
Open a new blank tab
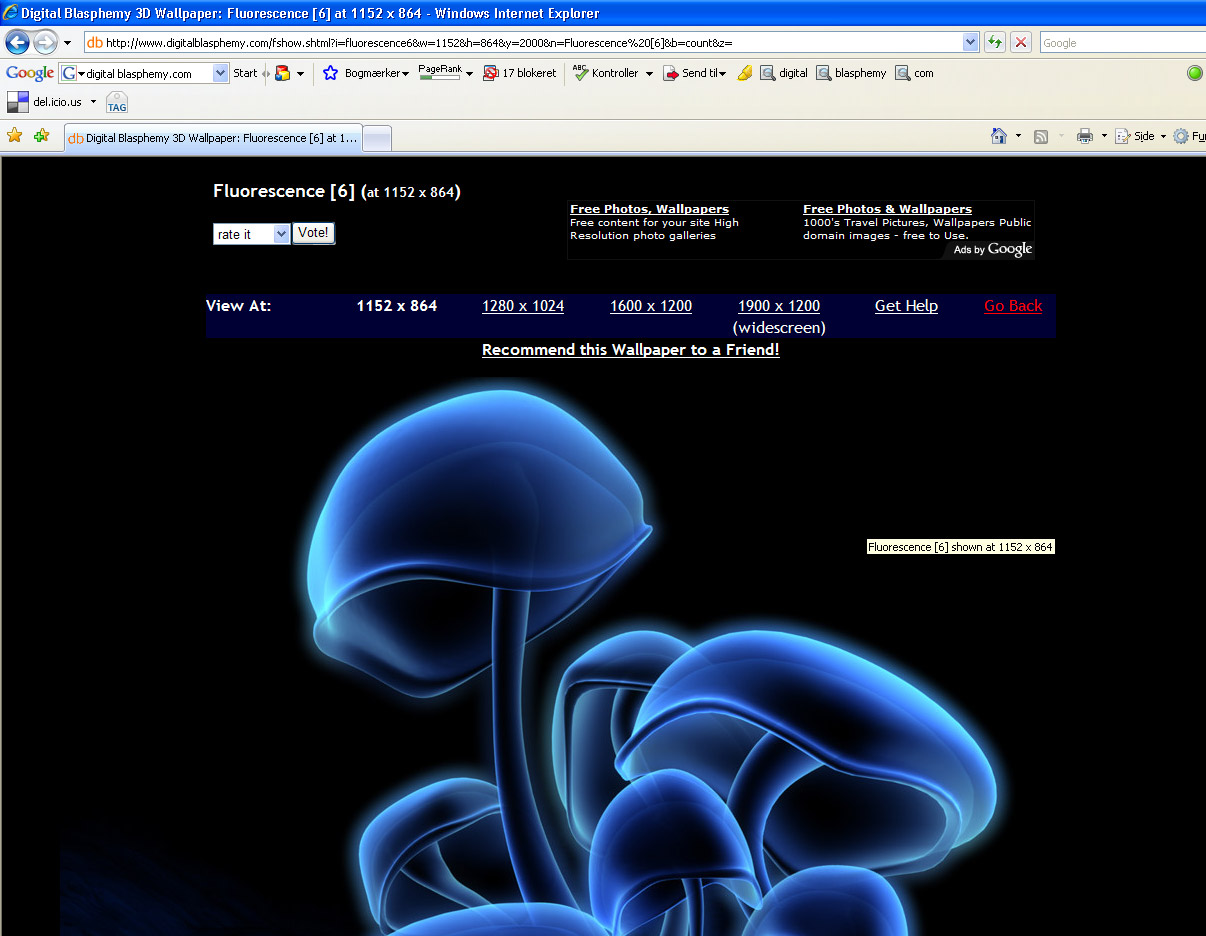pos(376,139)
